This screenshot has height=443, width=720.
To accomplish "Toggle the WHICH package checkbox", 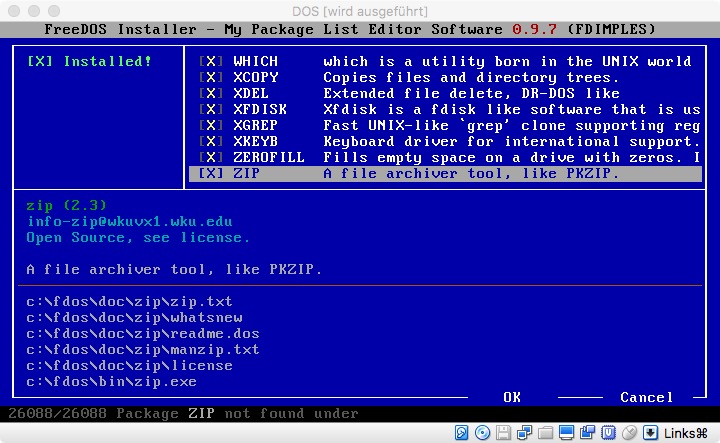I will [x=211, y=62].
